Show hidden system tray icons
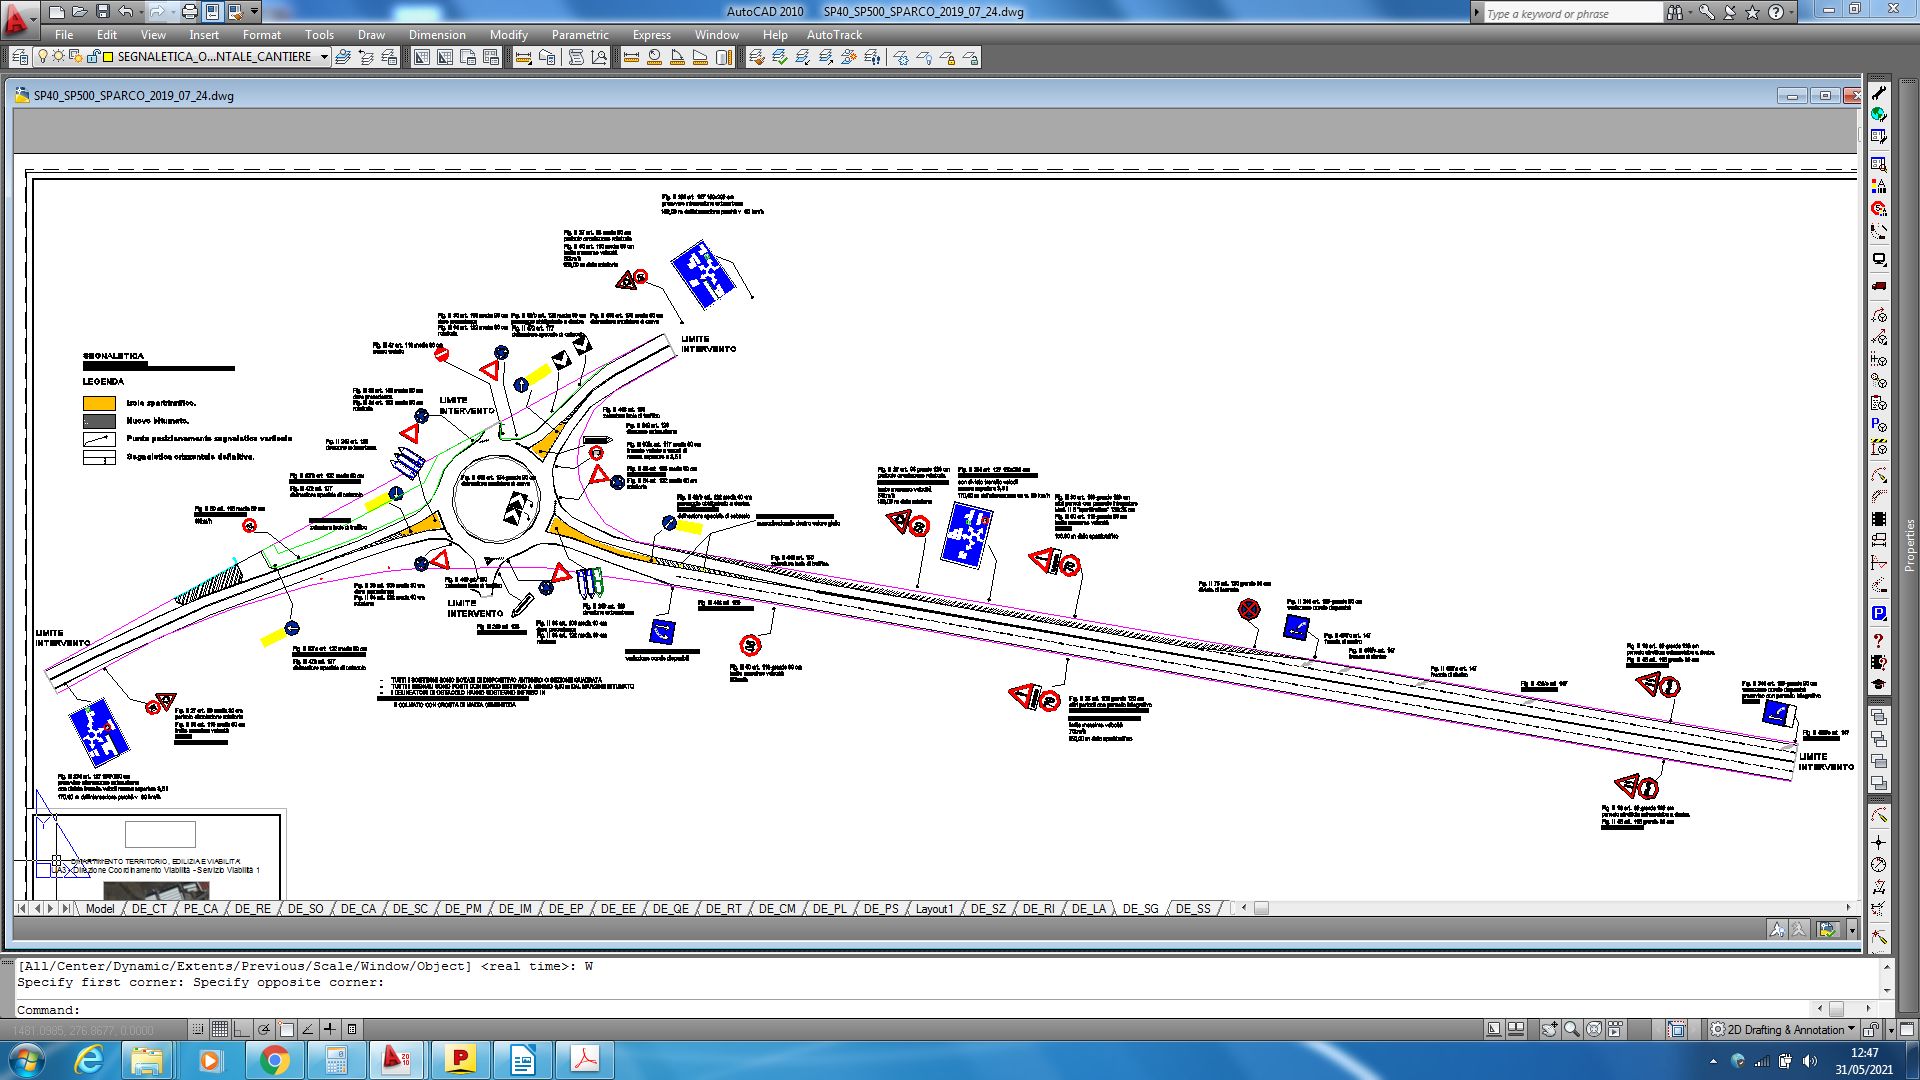Image resolution: width=1920 pixels, height=1080 pixels. click(x=1714, y=1061)
